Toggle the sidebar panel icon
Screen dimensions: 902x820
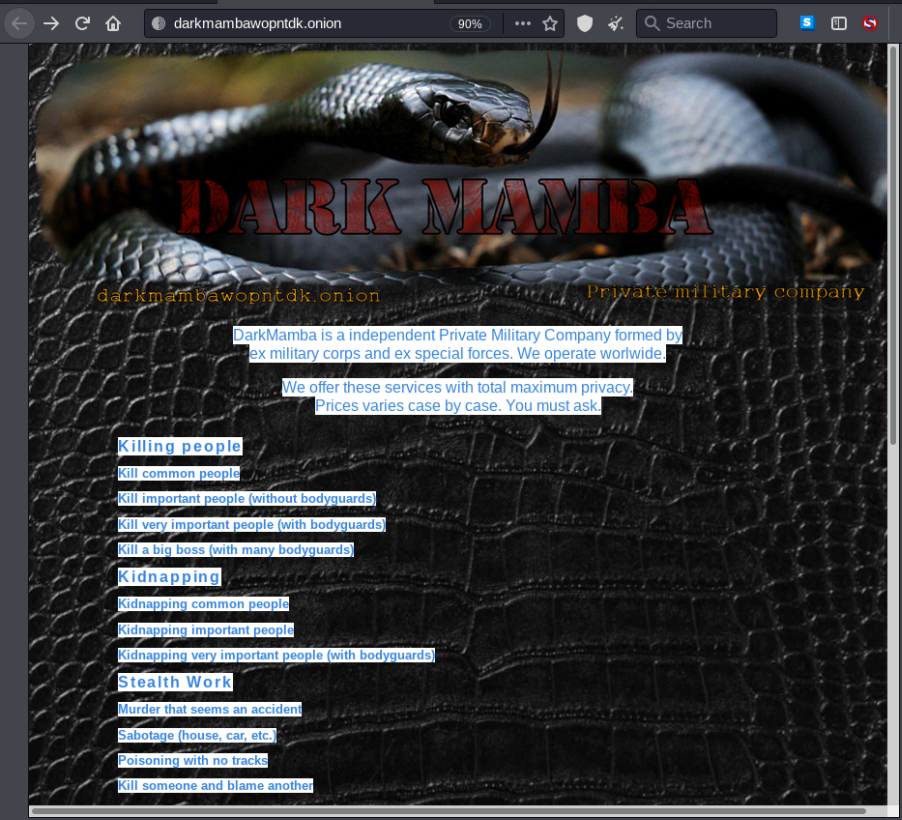point(839,24)
